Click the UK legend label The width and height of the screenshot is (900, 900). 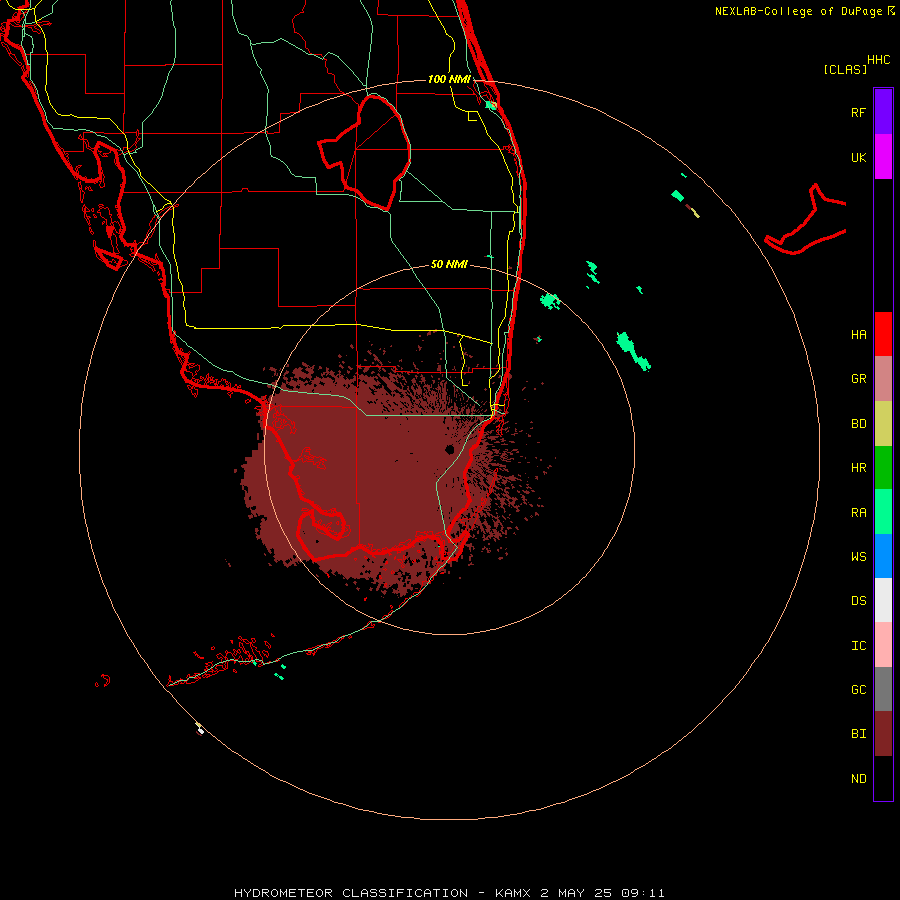pos(858,158)
